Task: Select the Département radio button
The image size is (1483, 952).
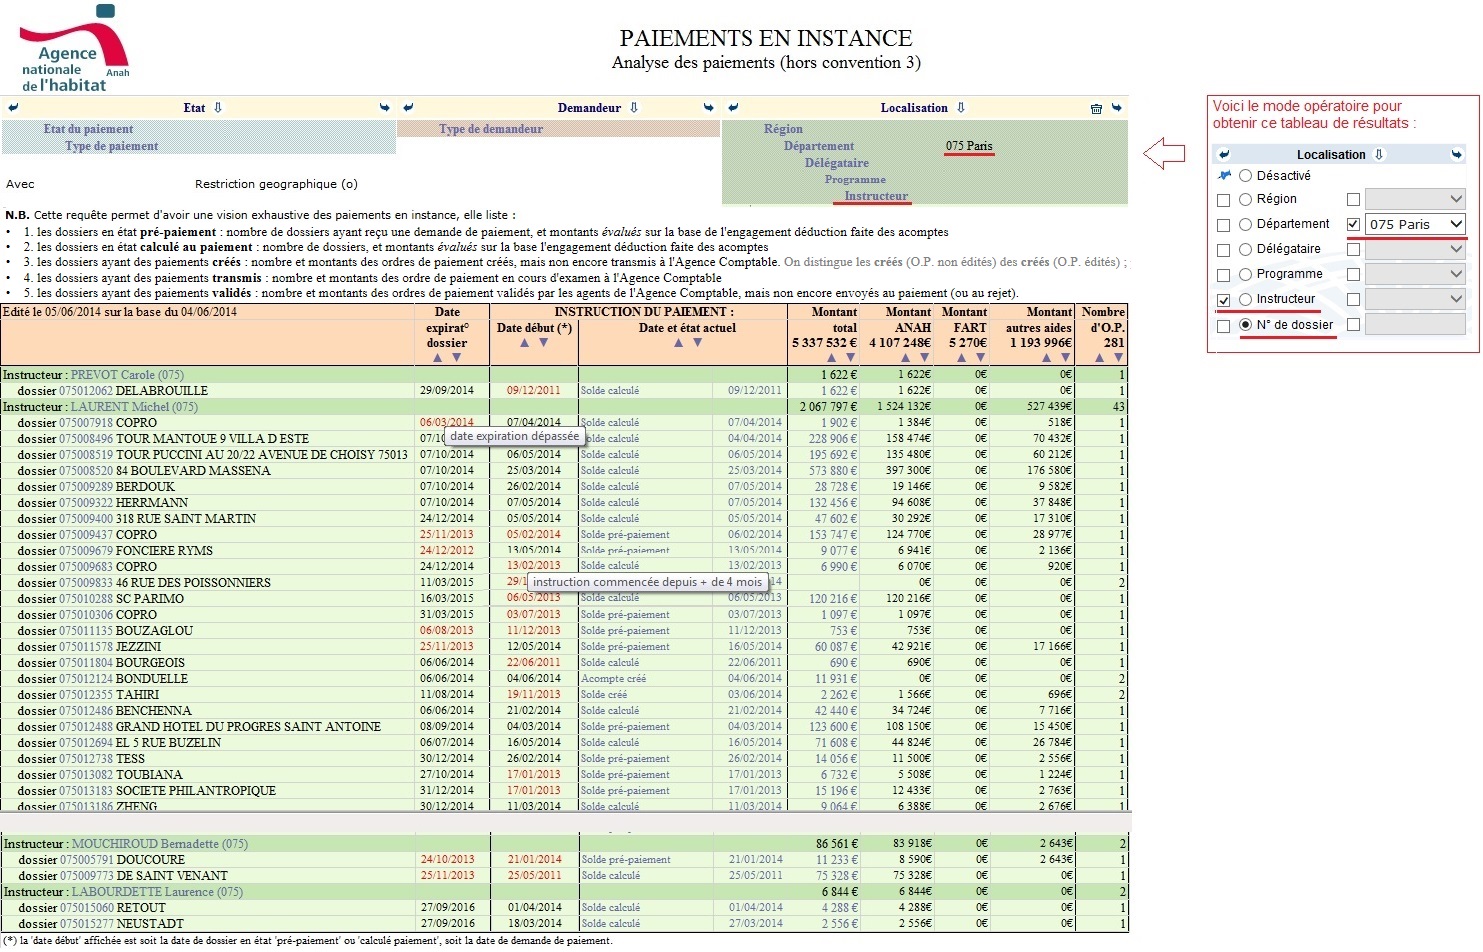Action: tap(1245, 225)
